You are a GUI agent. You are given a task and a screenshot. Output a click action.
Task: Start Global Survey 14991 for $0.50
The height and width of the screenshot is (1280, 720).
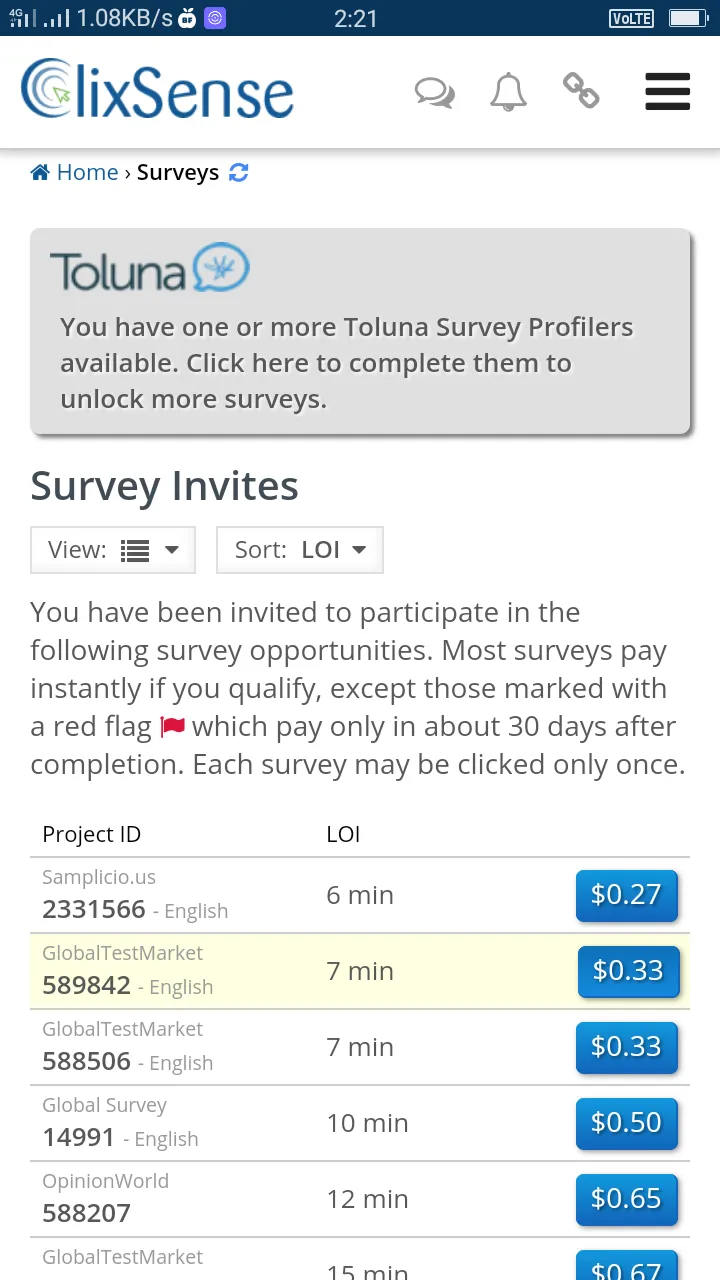(626, 1123)
